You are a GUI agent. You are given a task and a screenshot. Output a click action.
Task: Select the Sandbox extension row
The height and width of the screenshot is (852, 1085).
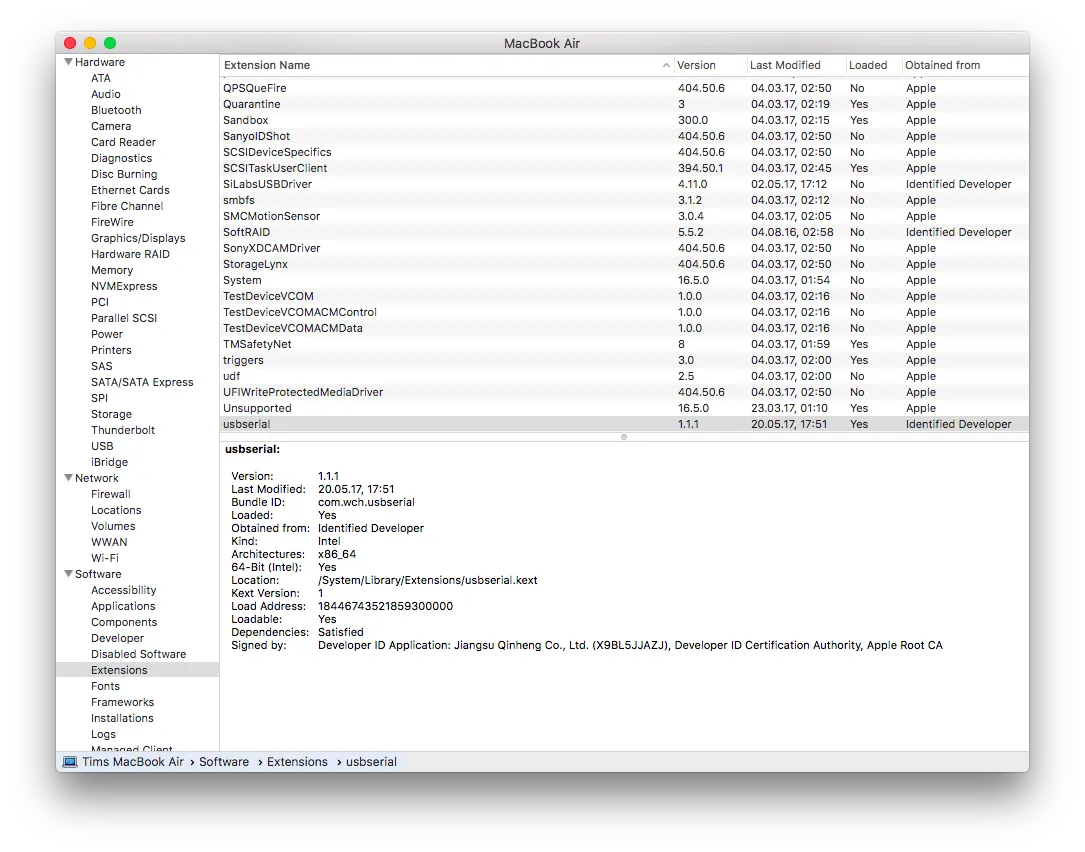click(x=624, y=120)
